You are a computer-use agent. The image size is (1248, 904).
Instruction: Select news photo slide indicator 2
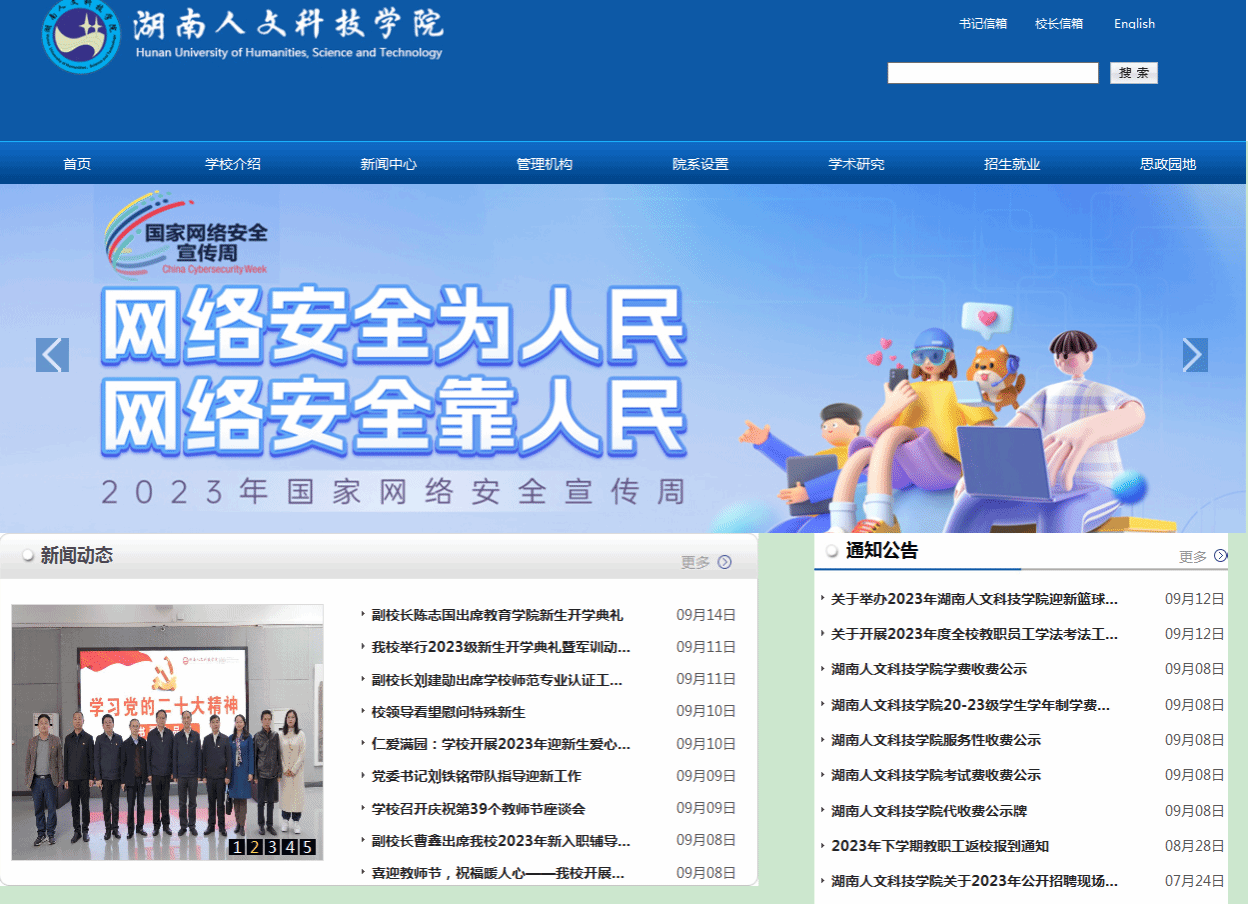tap(255, 848)
